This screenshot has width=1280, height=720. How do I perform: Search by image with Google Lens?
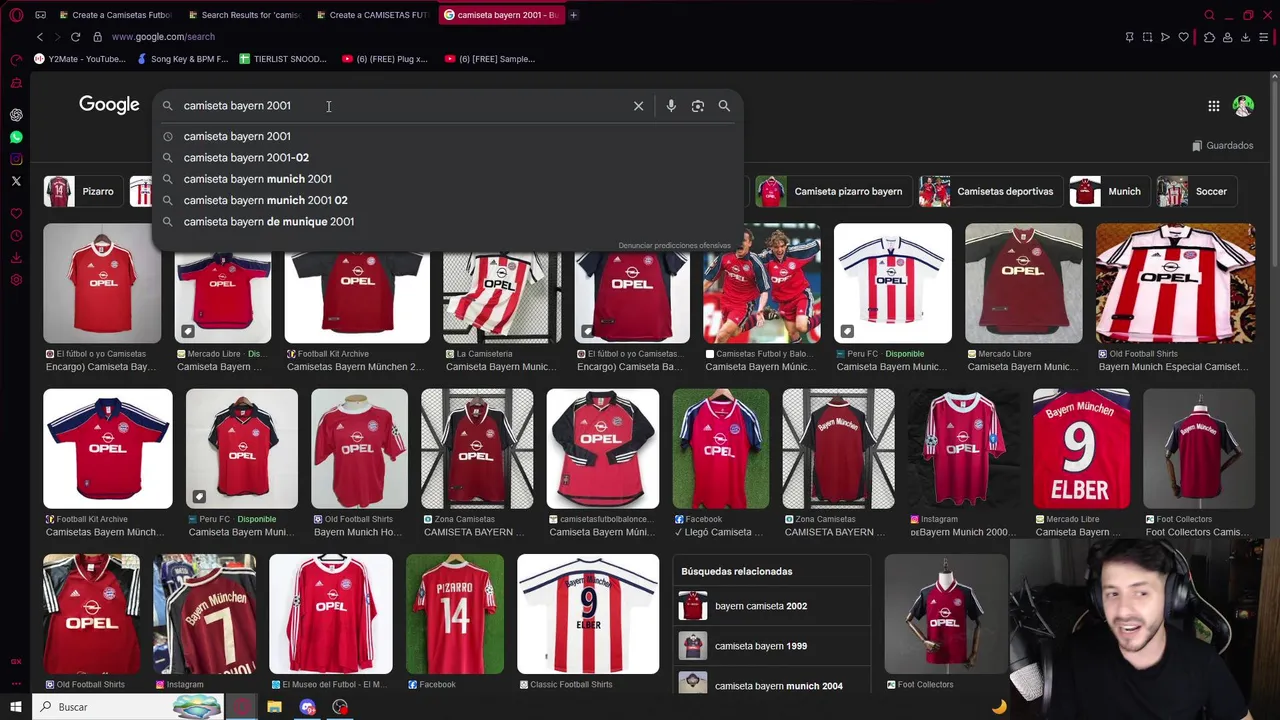pyautogui.click(x=698, y=106)
